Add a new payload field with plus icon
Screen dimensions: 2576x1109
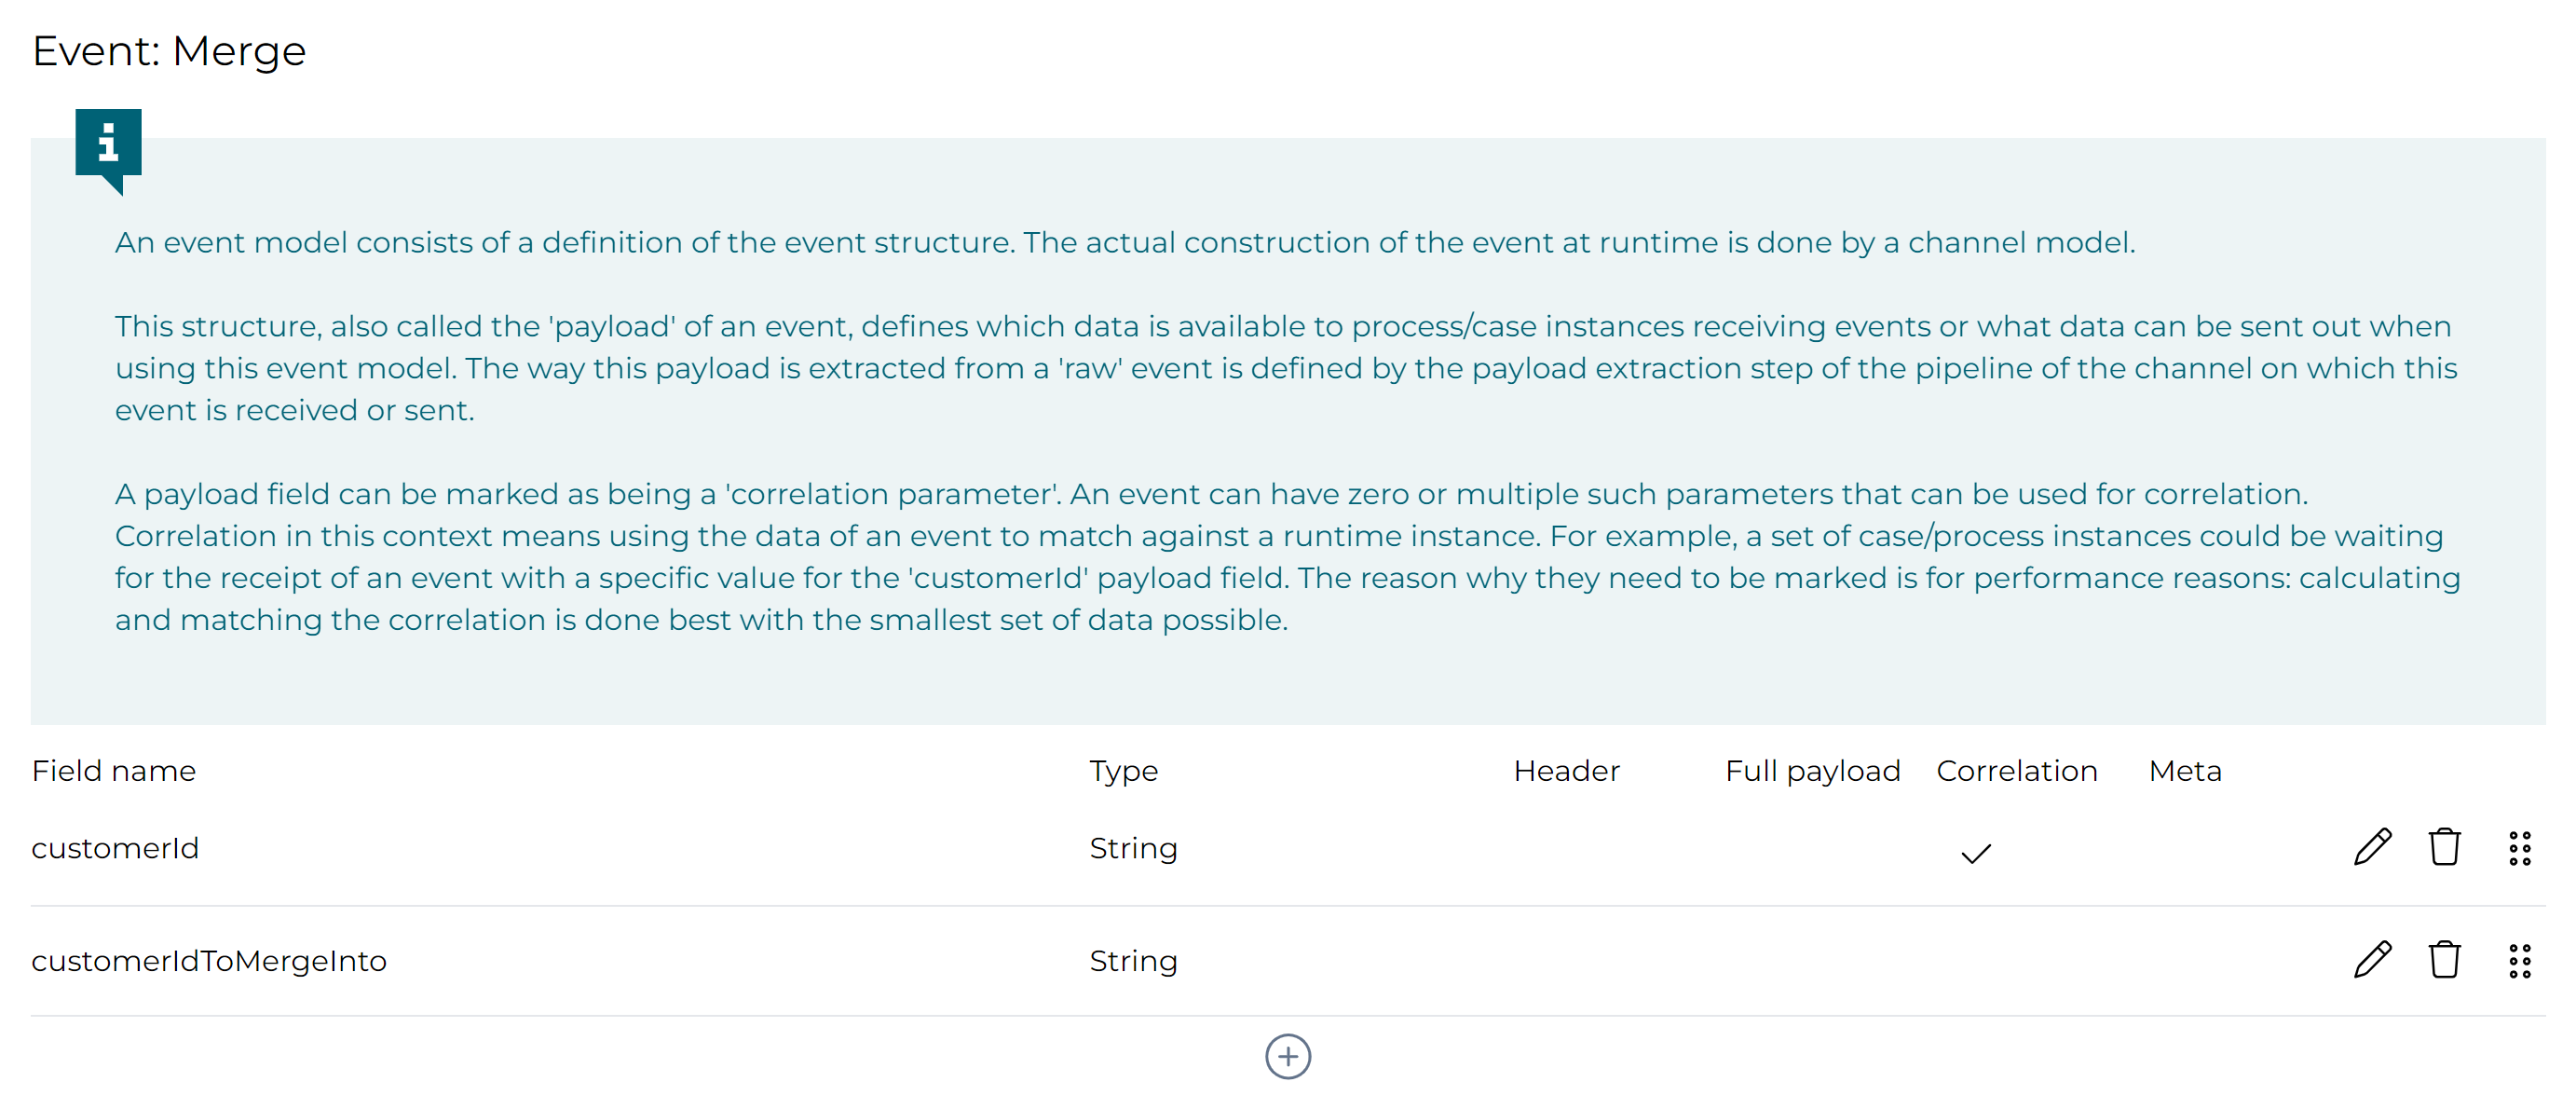pyautogui.click(x=1288, y=1057)
